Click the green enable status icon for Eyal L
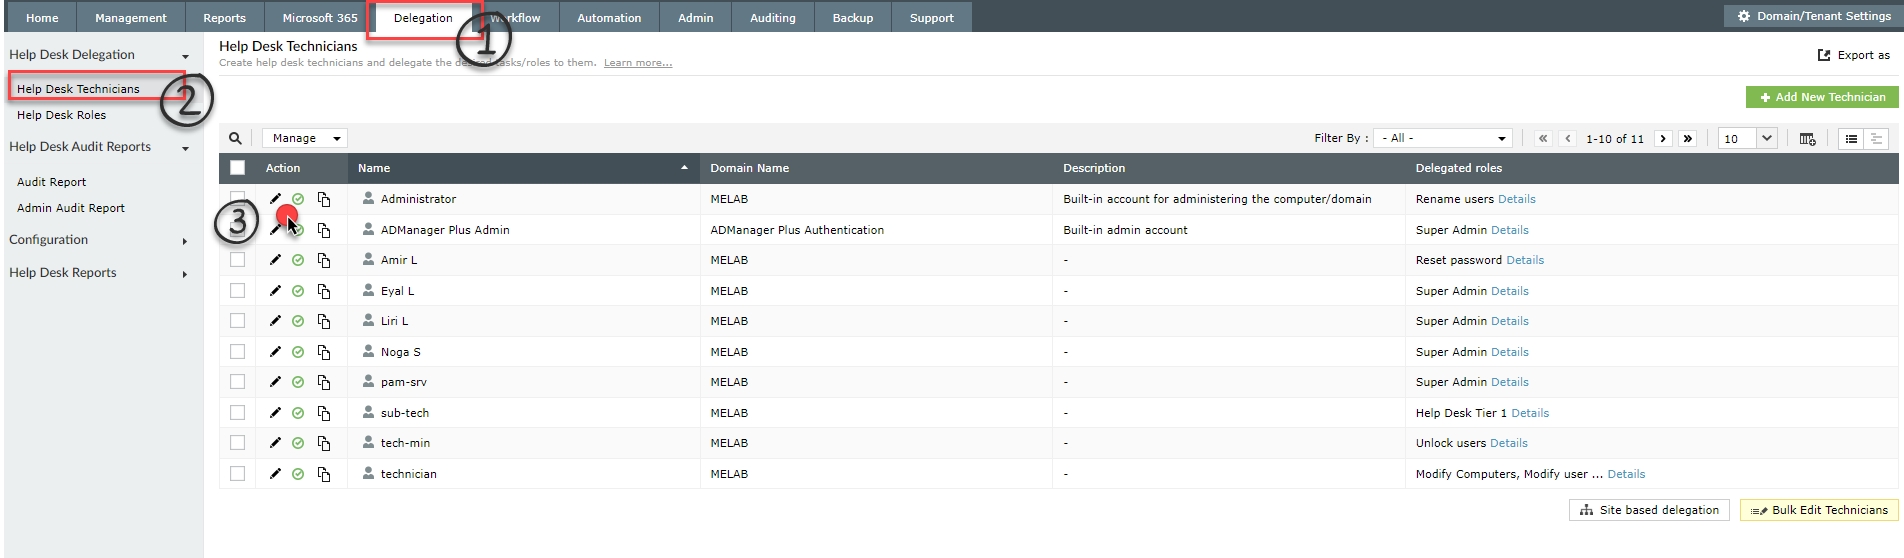The height and width of the screenshot is (558, 1904). pos(298,291)
